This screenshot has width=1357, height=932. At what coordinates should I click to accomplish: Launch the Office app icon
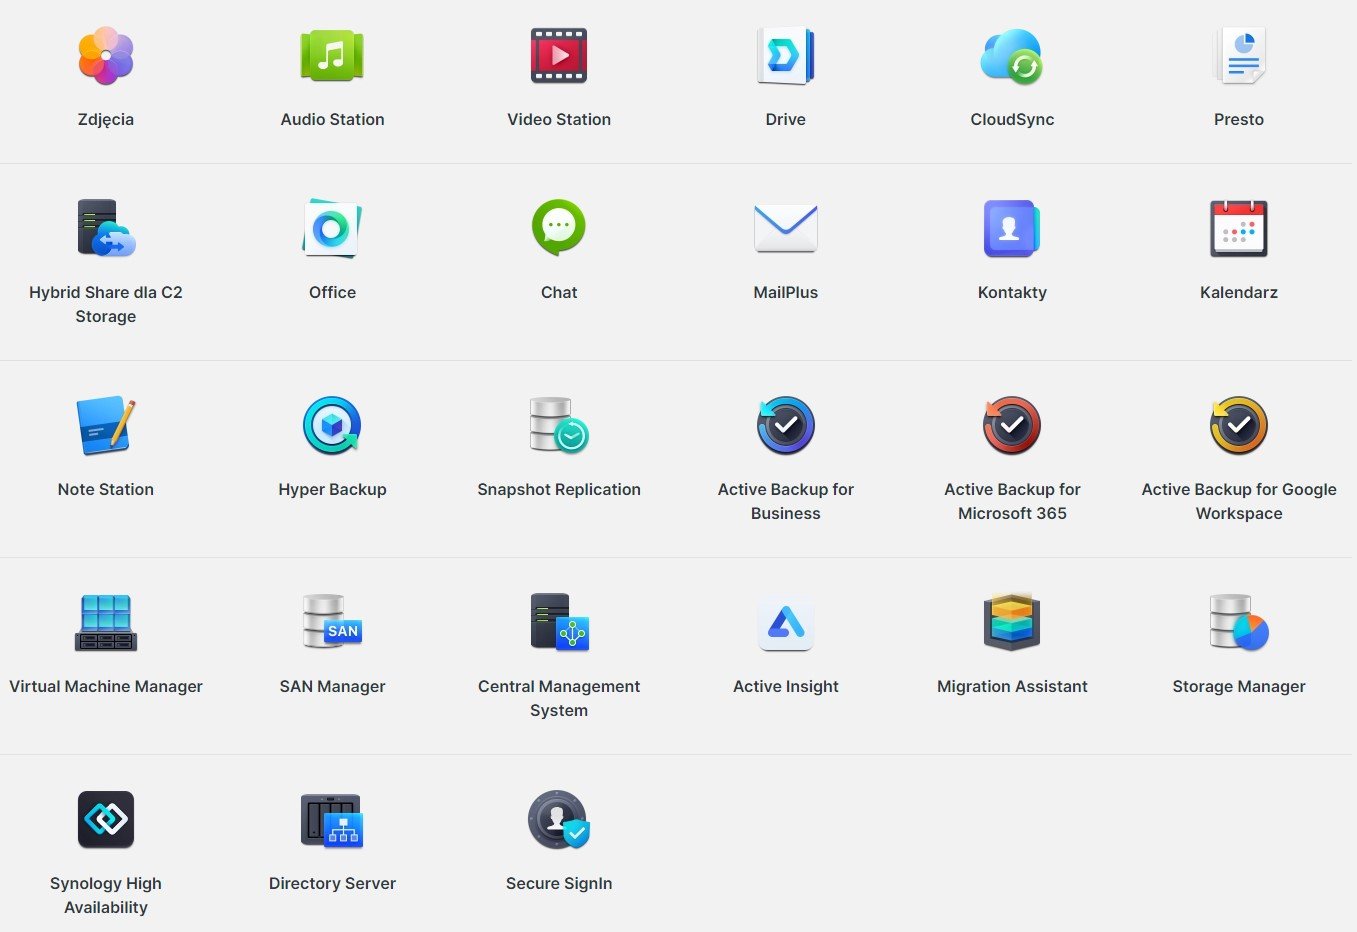tap(332, 229)
